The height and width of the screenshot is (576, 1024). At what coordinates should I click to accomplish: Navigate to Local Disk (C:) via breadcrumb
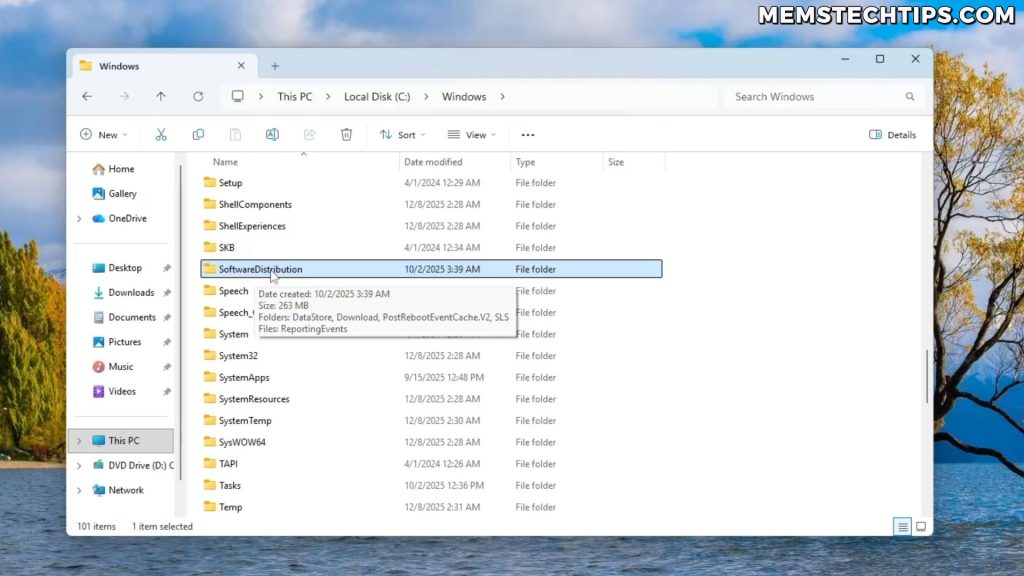[378, 96]
